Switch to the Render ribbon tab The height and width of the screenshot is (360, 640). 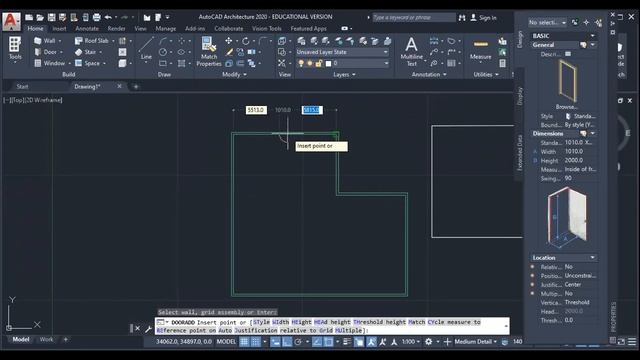(x=116, y=29)
